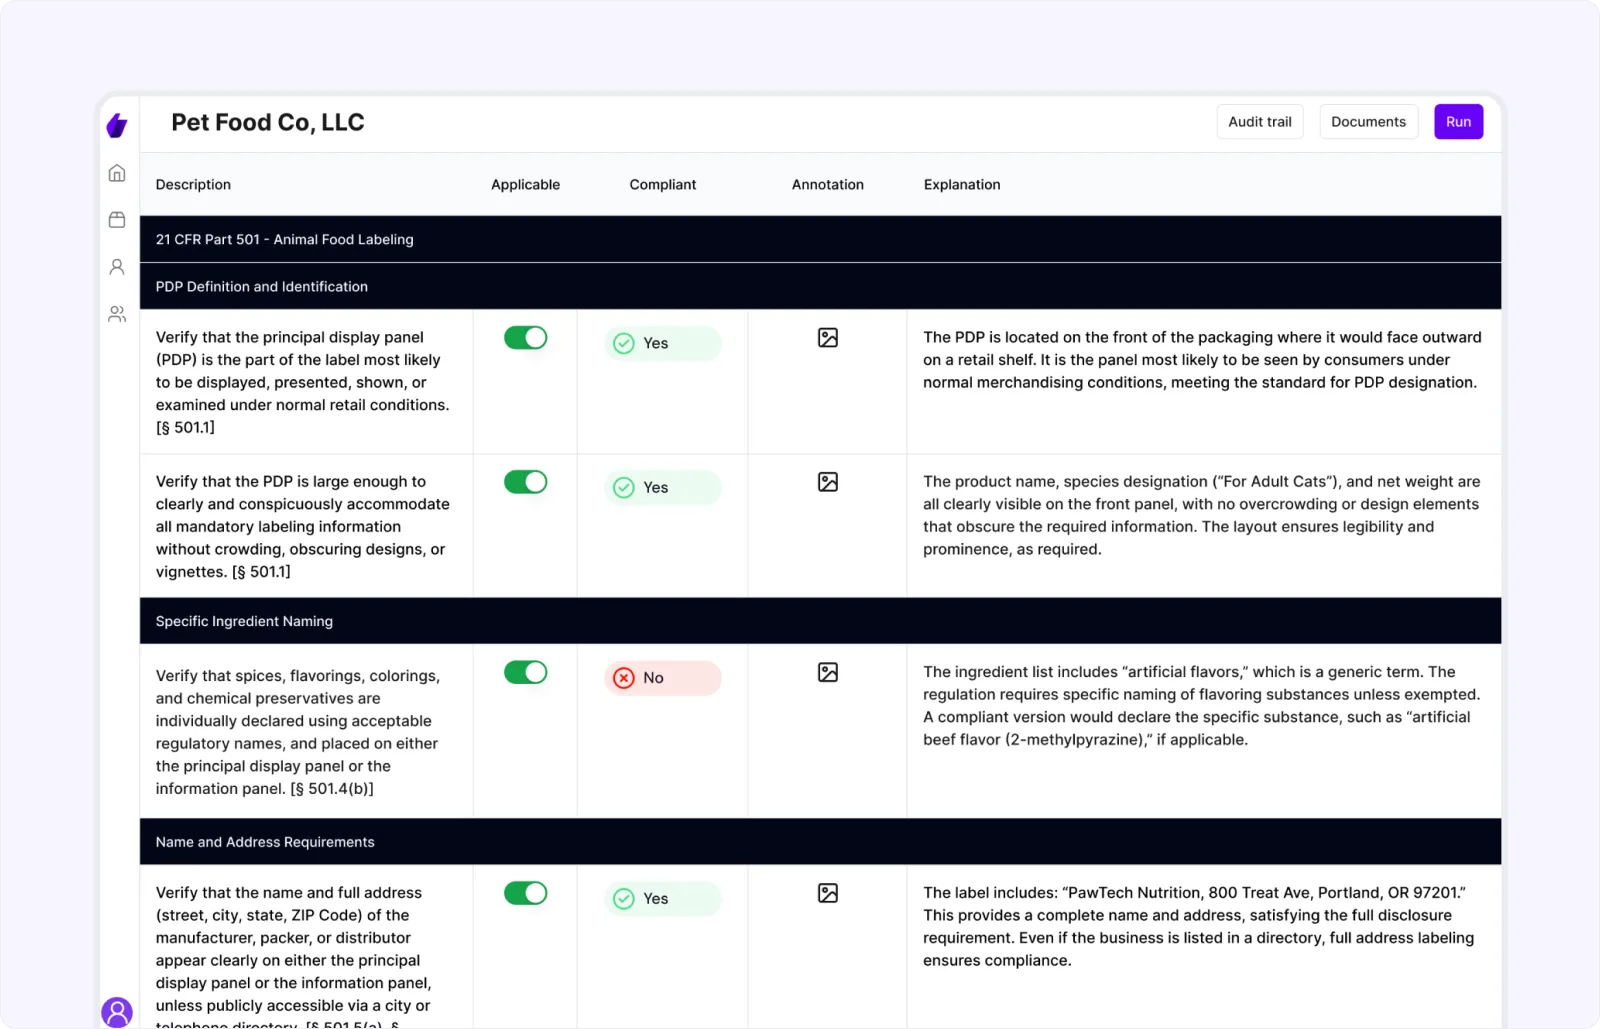Open the Yes compliance selector for PawTech address row
1600x1029 pixels.
click(x=662, y=899)
